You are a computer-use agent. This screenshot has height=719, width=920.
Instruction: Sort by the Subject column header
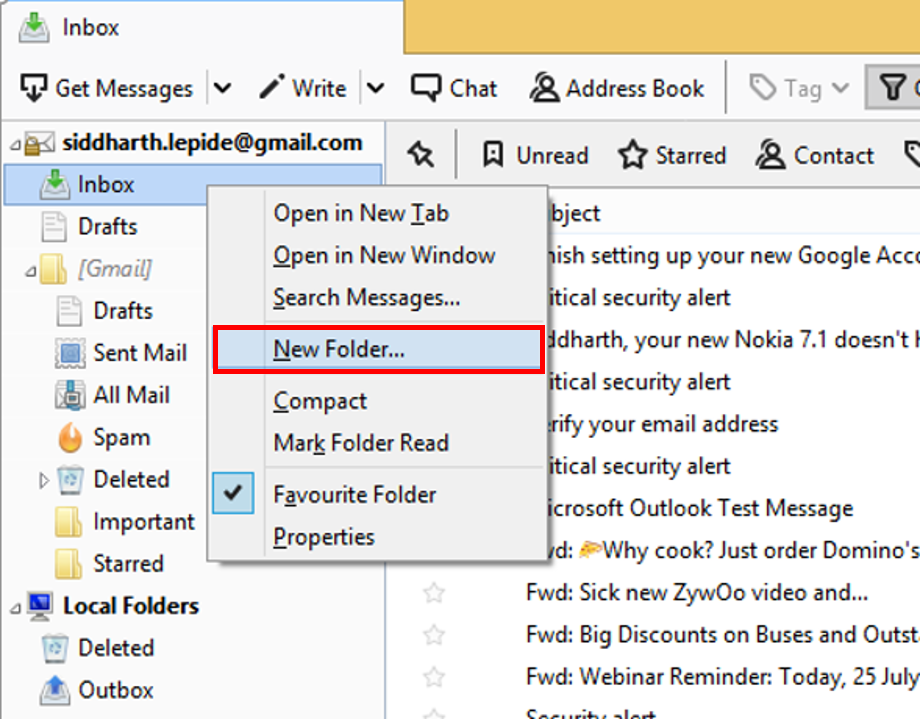click(575, 213)
